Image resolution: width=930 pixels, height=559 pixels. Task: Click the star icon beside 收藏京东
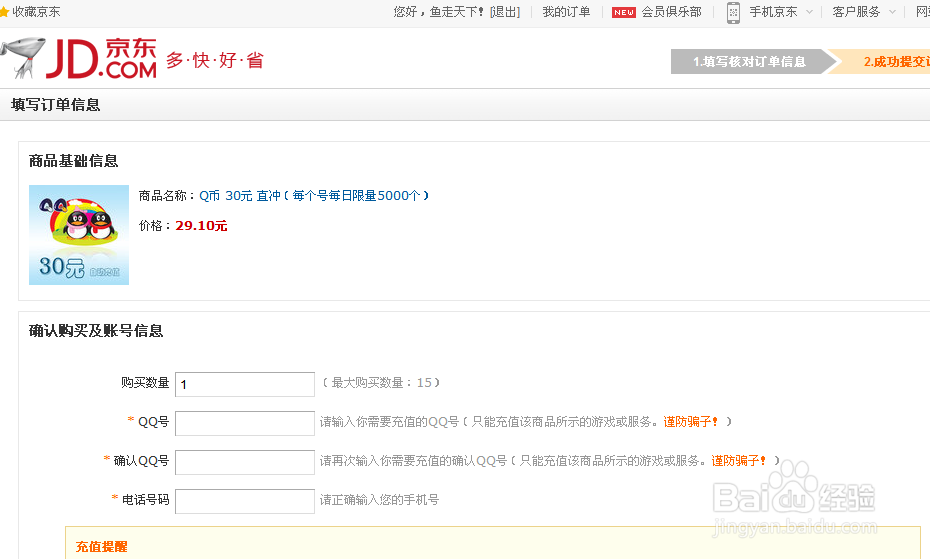pos(4,12)
